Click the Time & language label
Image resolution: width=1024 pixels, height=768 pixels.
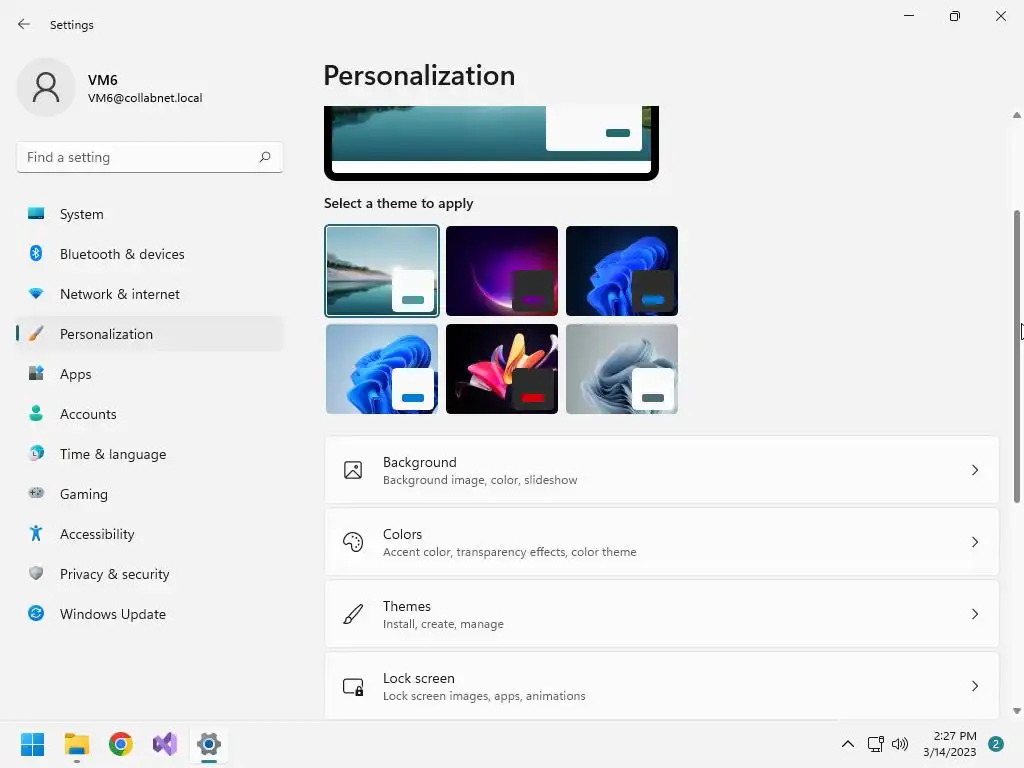point(113,454)
